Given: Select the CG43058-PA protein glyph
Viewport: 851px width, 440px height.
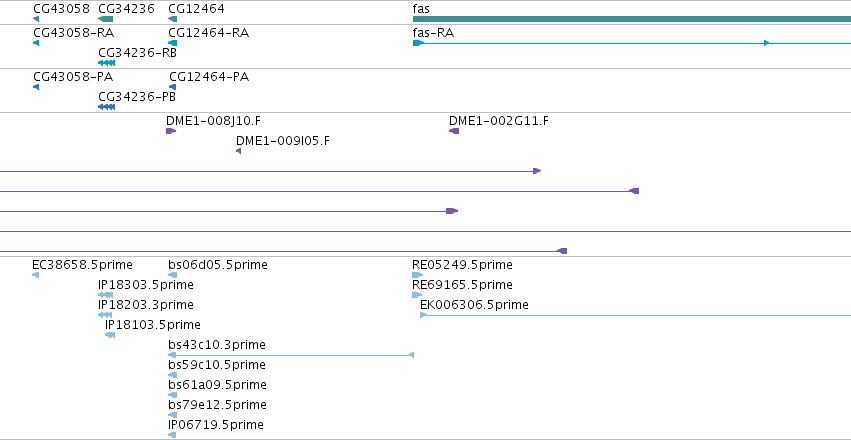Looking at the screenshot, I should pyautogui.click(x=36, y=87).
